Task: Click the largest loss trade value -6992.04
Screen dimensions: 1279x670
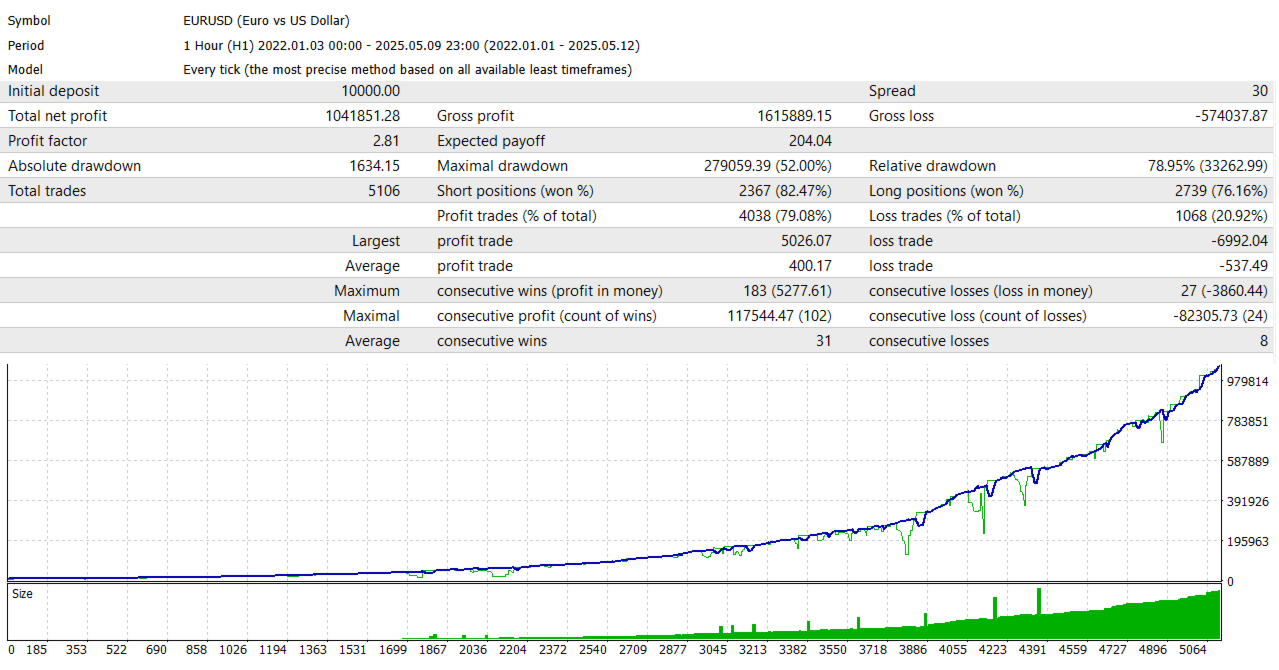Action: 1238,241
